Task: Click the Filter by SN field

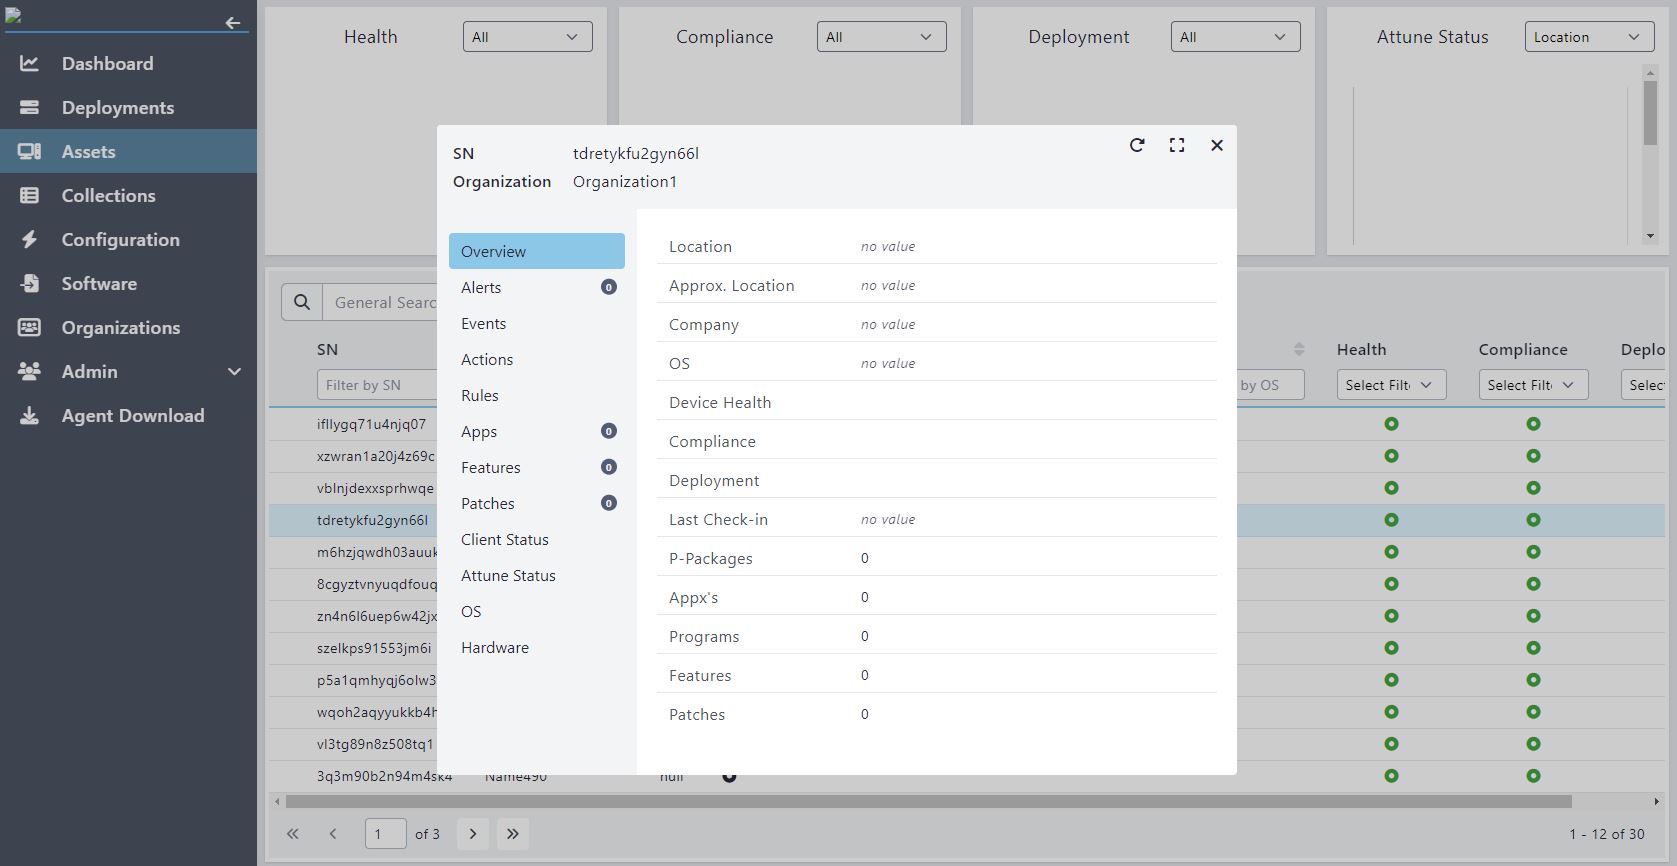Action: (377, 385)
